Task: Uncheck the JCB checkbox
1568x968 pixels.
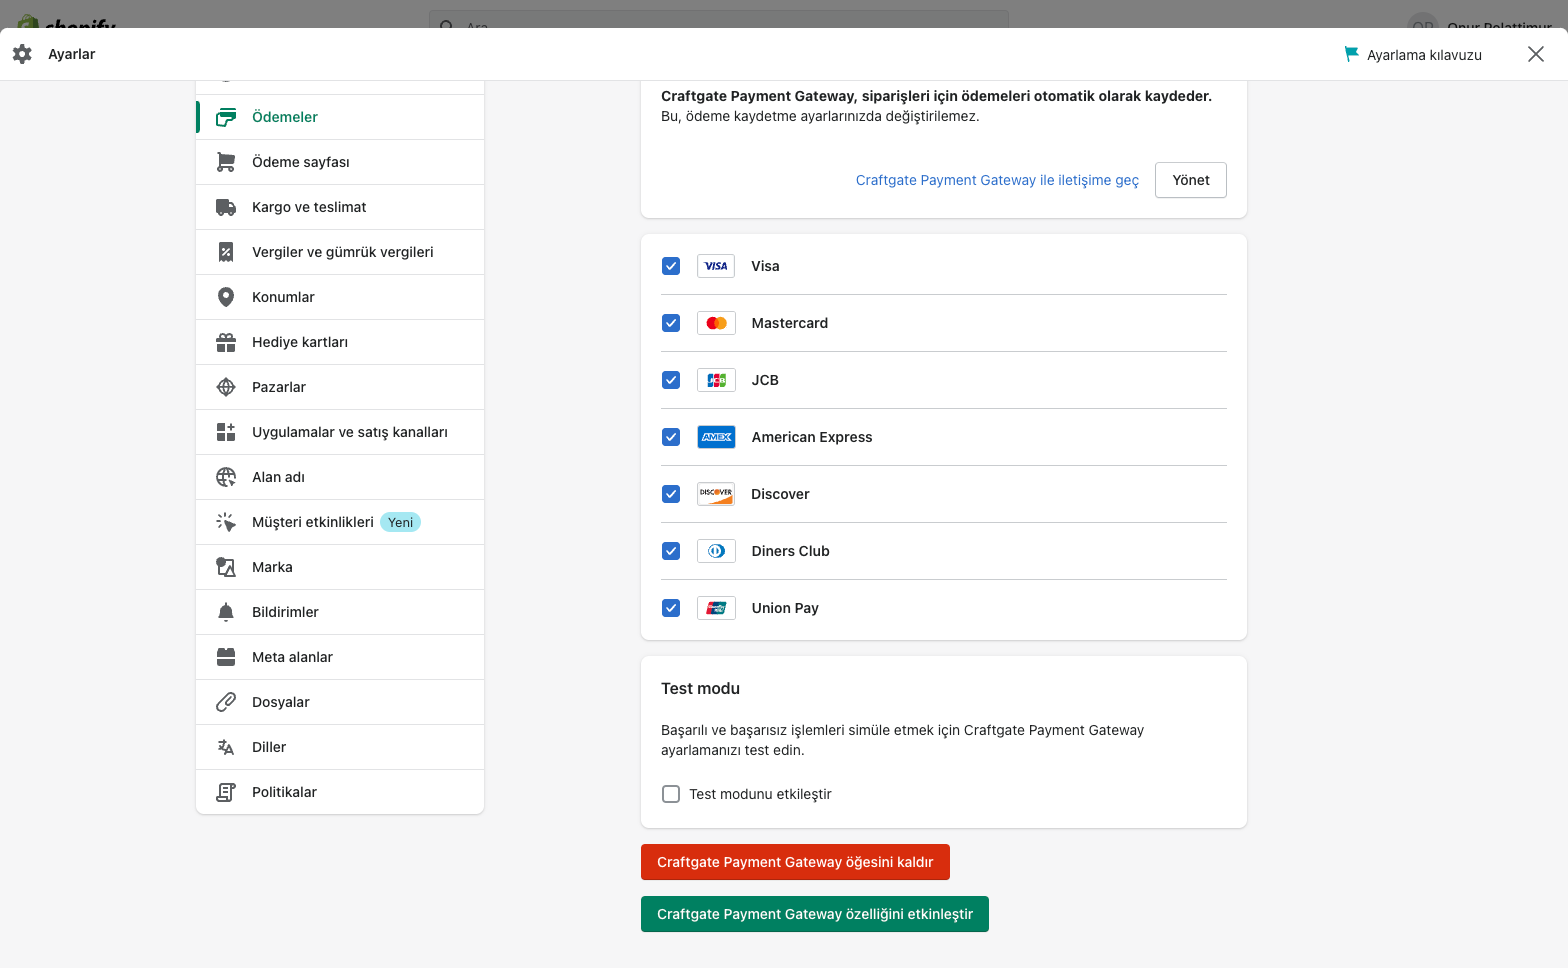Action: (671, 380)
